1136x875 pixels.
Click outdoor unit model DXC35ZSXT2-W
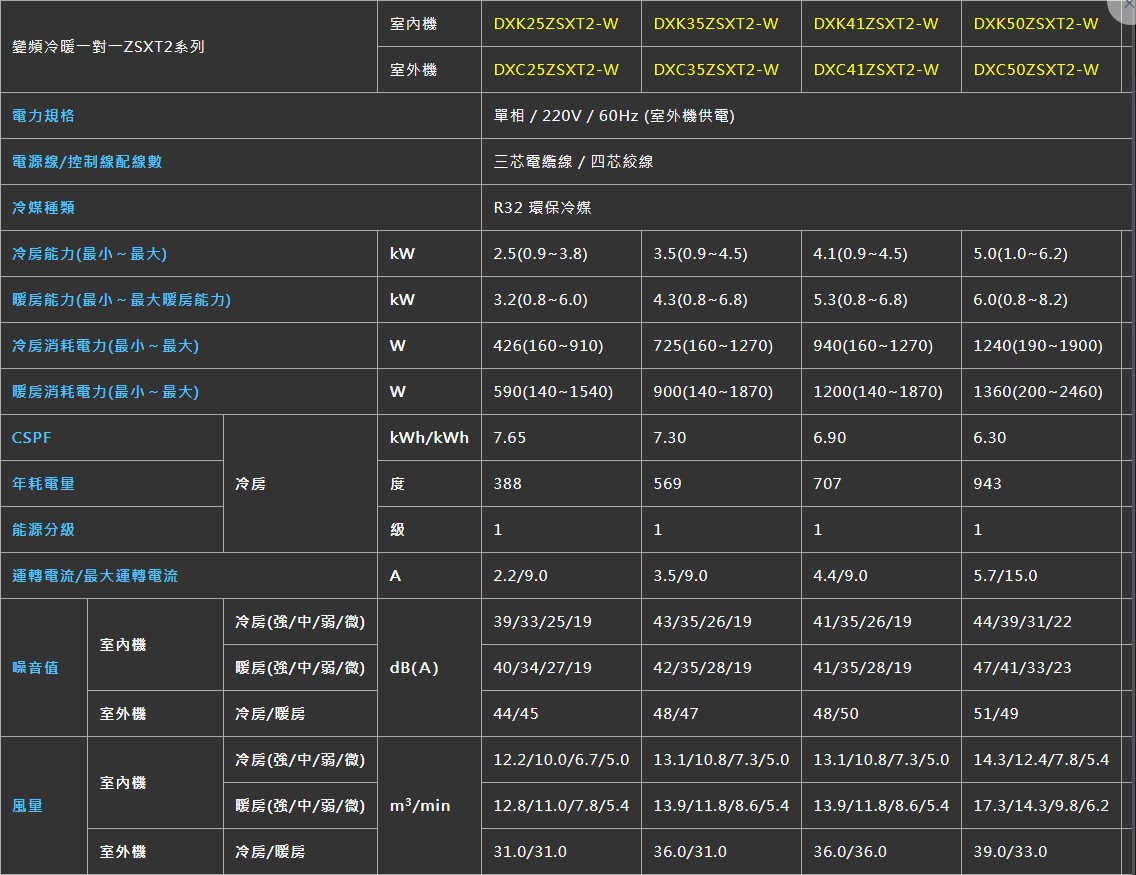coord(716,70)
